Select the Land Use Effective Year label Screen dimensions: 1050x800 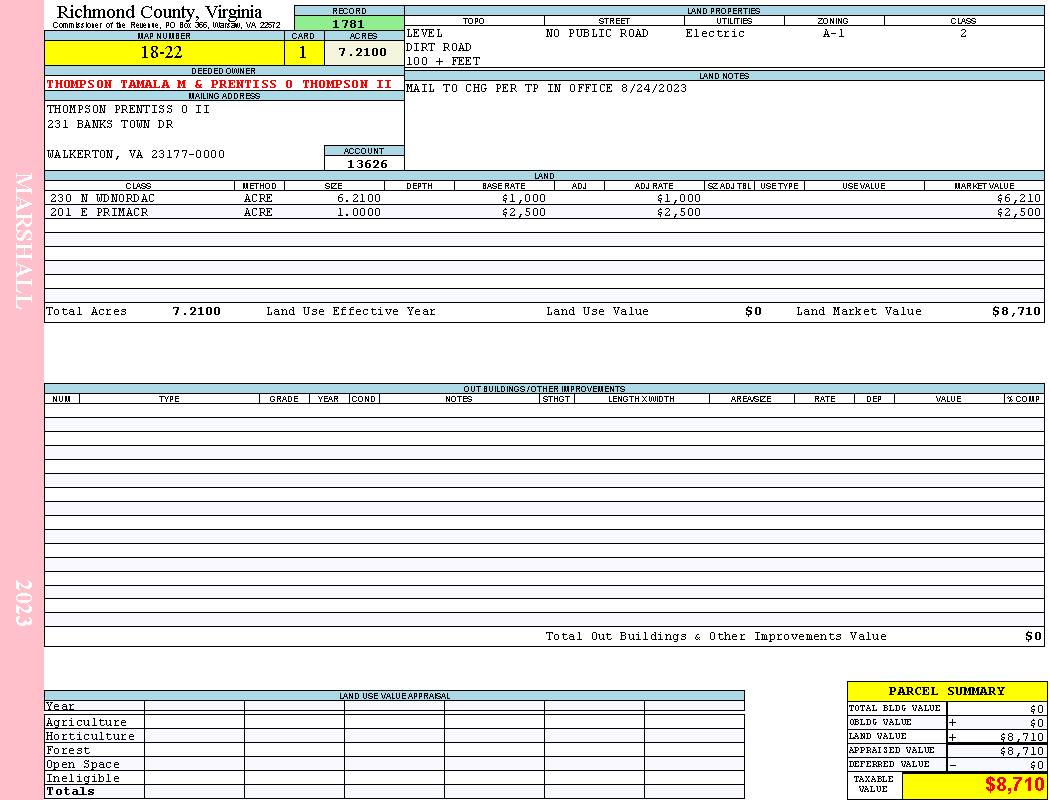(351, 311)
